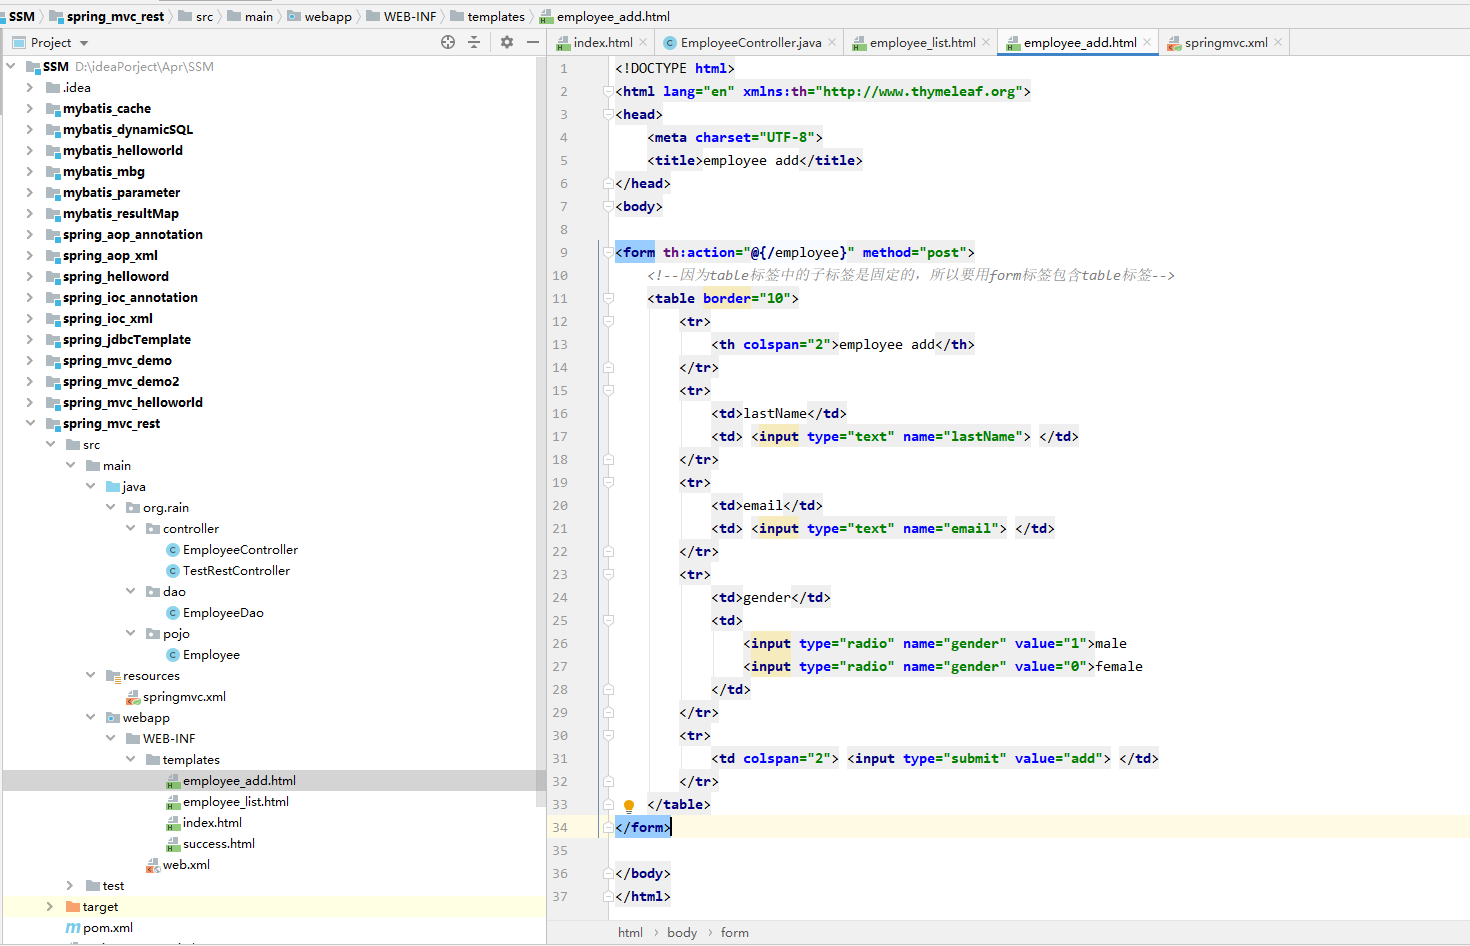This screenshot has width=1470, height=946.
Task: Switch to the springmvc.xml tab
Action: pyautogui.click(x=1226, y=42)
